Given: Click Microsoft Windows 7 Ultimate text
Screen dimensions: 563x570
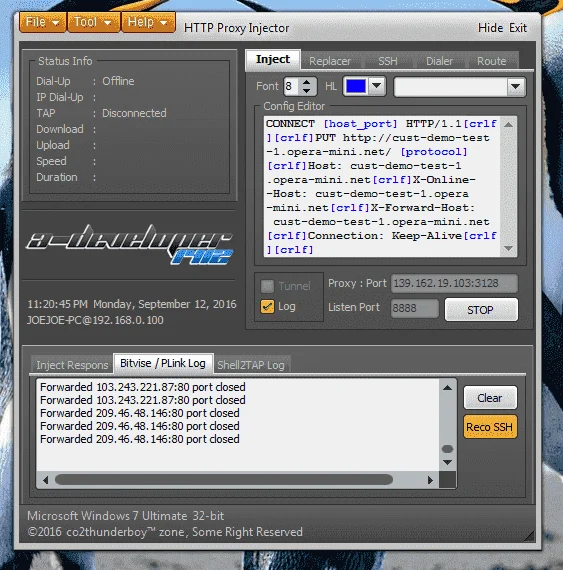Looking at the screenshot, I should [125, 516].
